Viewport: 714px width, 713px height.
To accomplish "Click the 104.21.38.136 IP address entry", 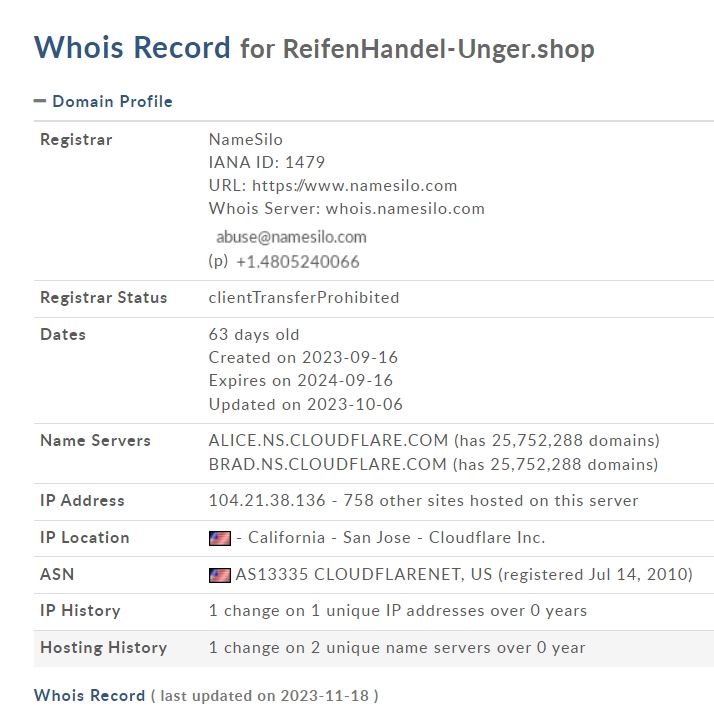I will pos(267,500).
